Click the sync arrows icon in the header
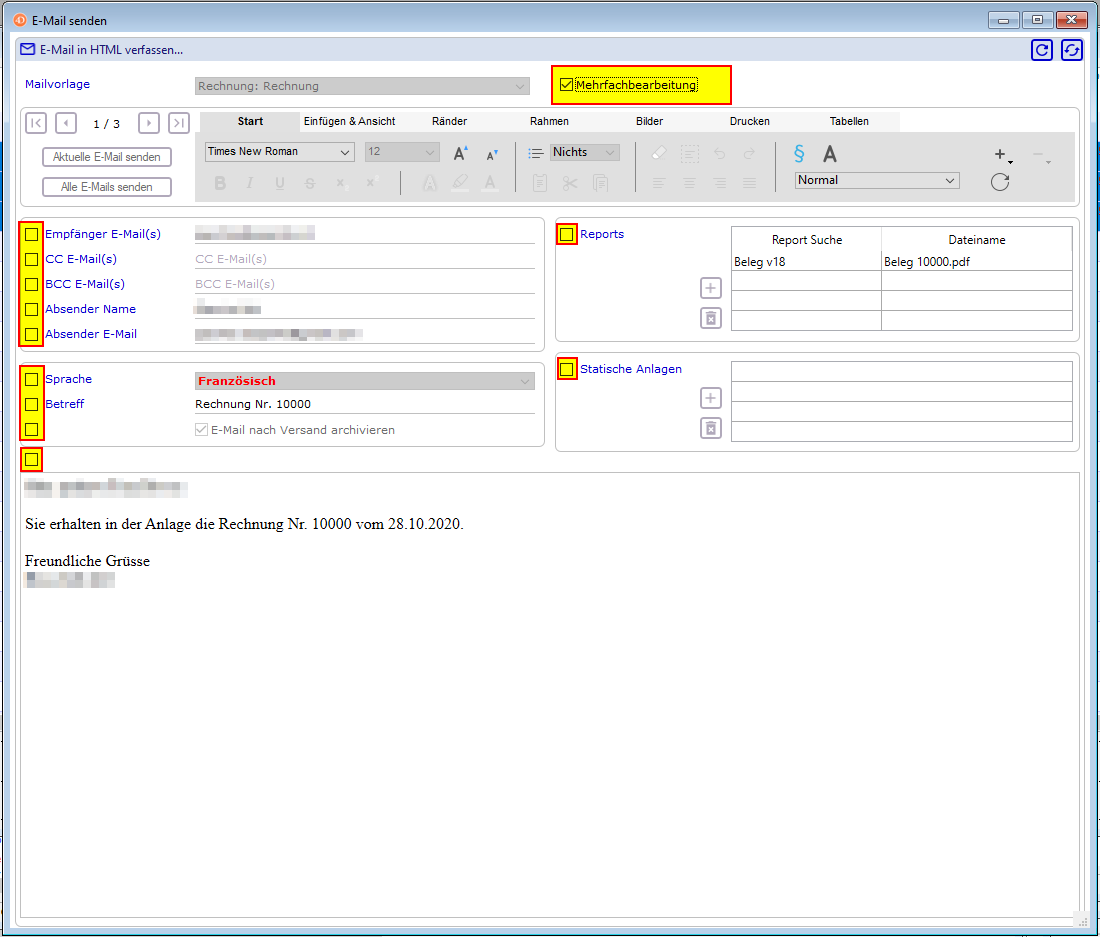 pyautogui.click(x=1072, y=50)
